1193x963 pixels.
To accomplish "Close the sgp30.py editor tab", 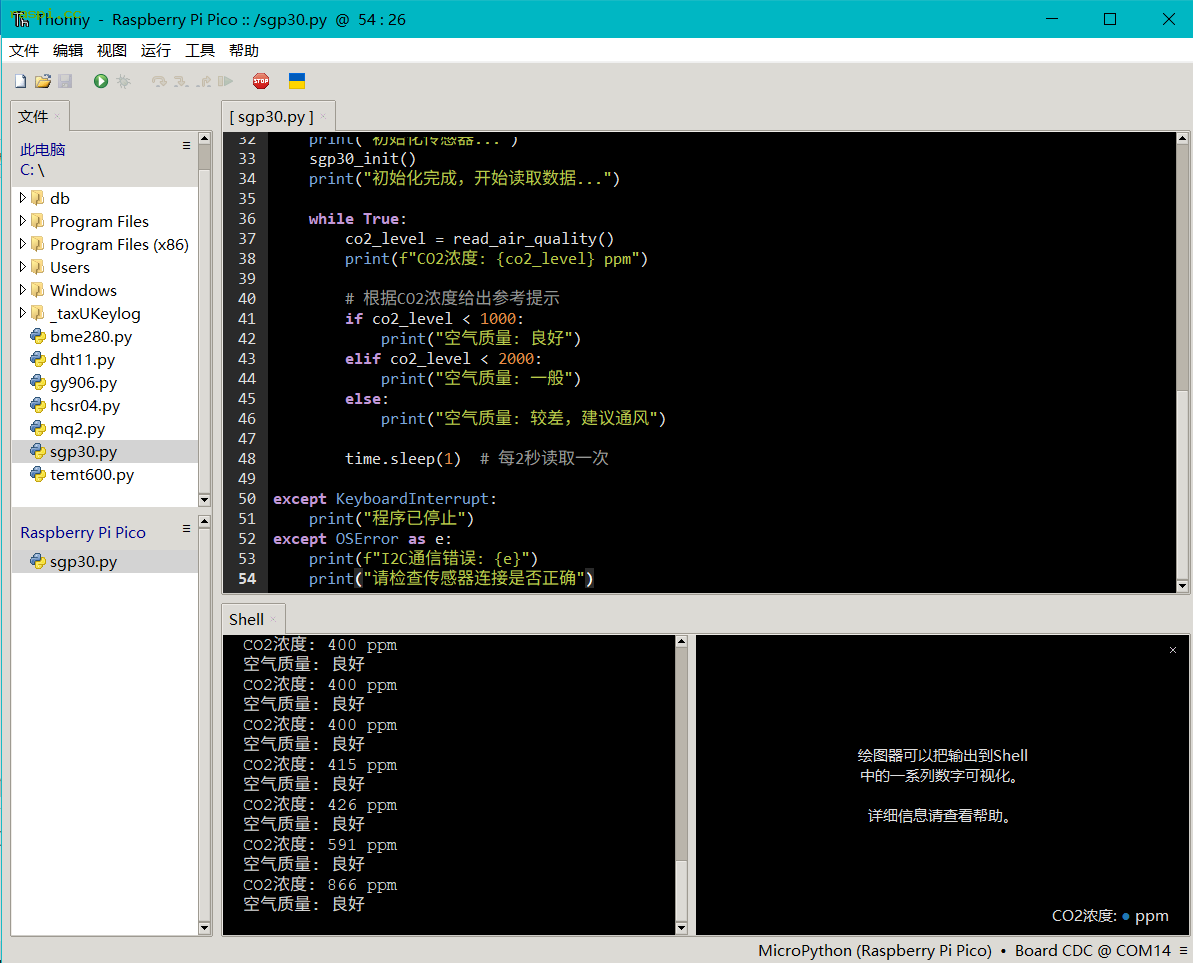I will [323, 117].
